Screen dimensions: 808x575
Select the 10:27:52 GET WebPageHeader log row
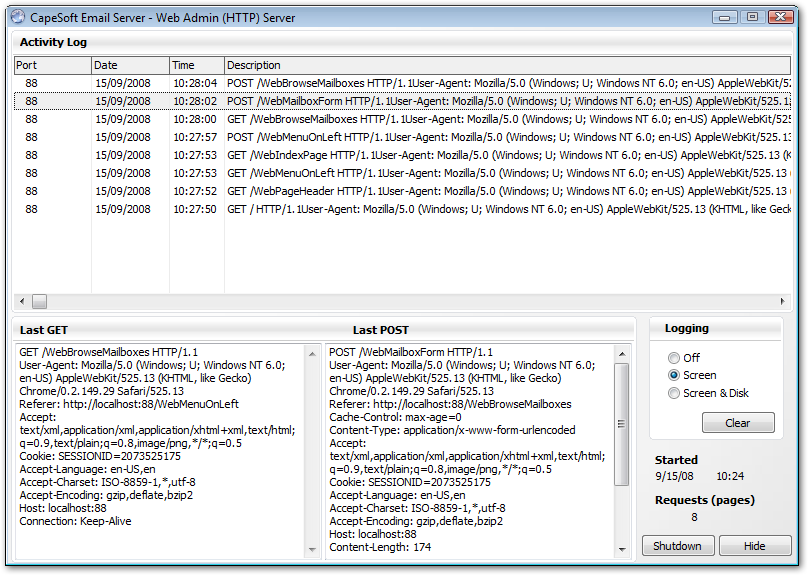(400, 191)
